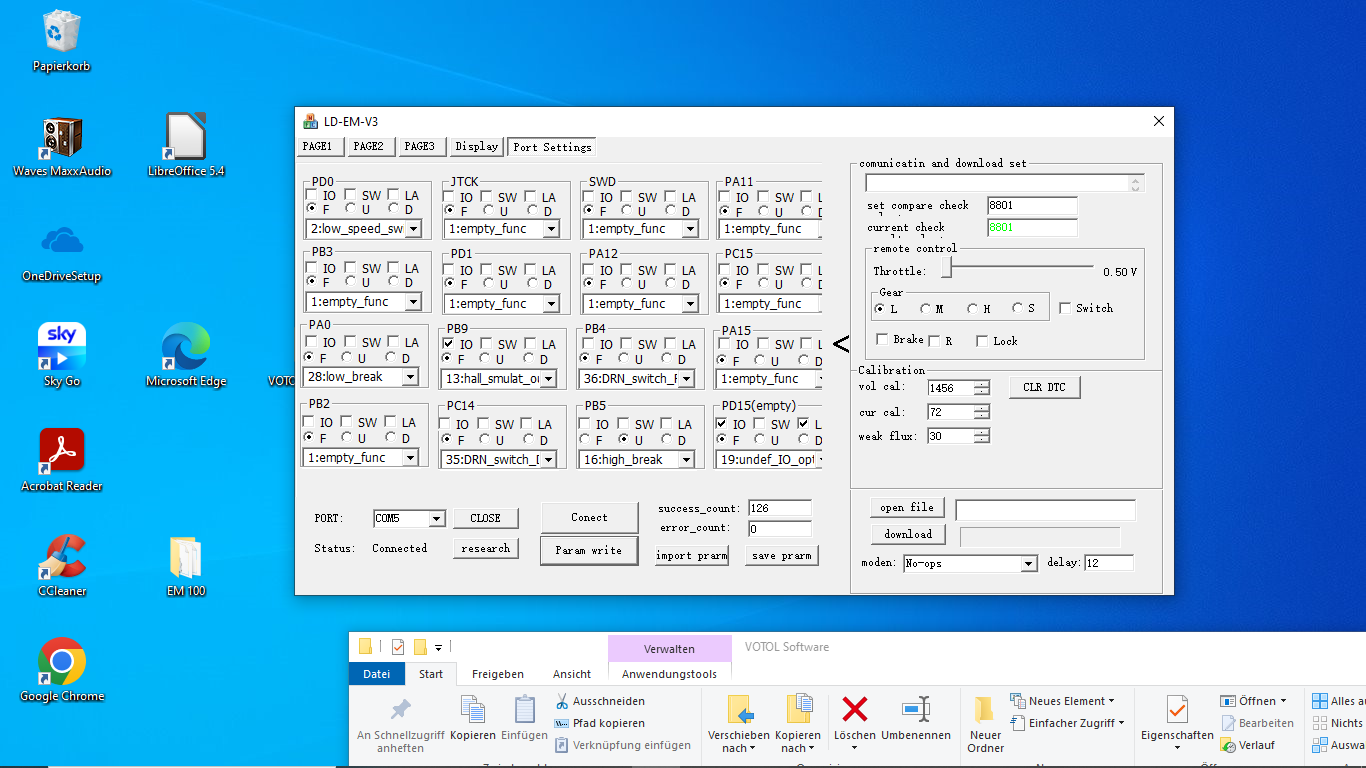
Task: Open the Waves MaxxAudio desktop shortcut
Action: click(62, 139)
